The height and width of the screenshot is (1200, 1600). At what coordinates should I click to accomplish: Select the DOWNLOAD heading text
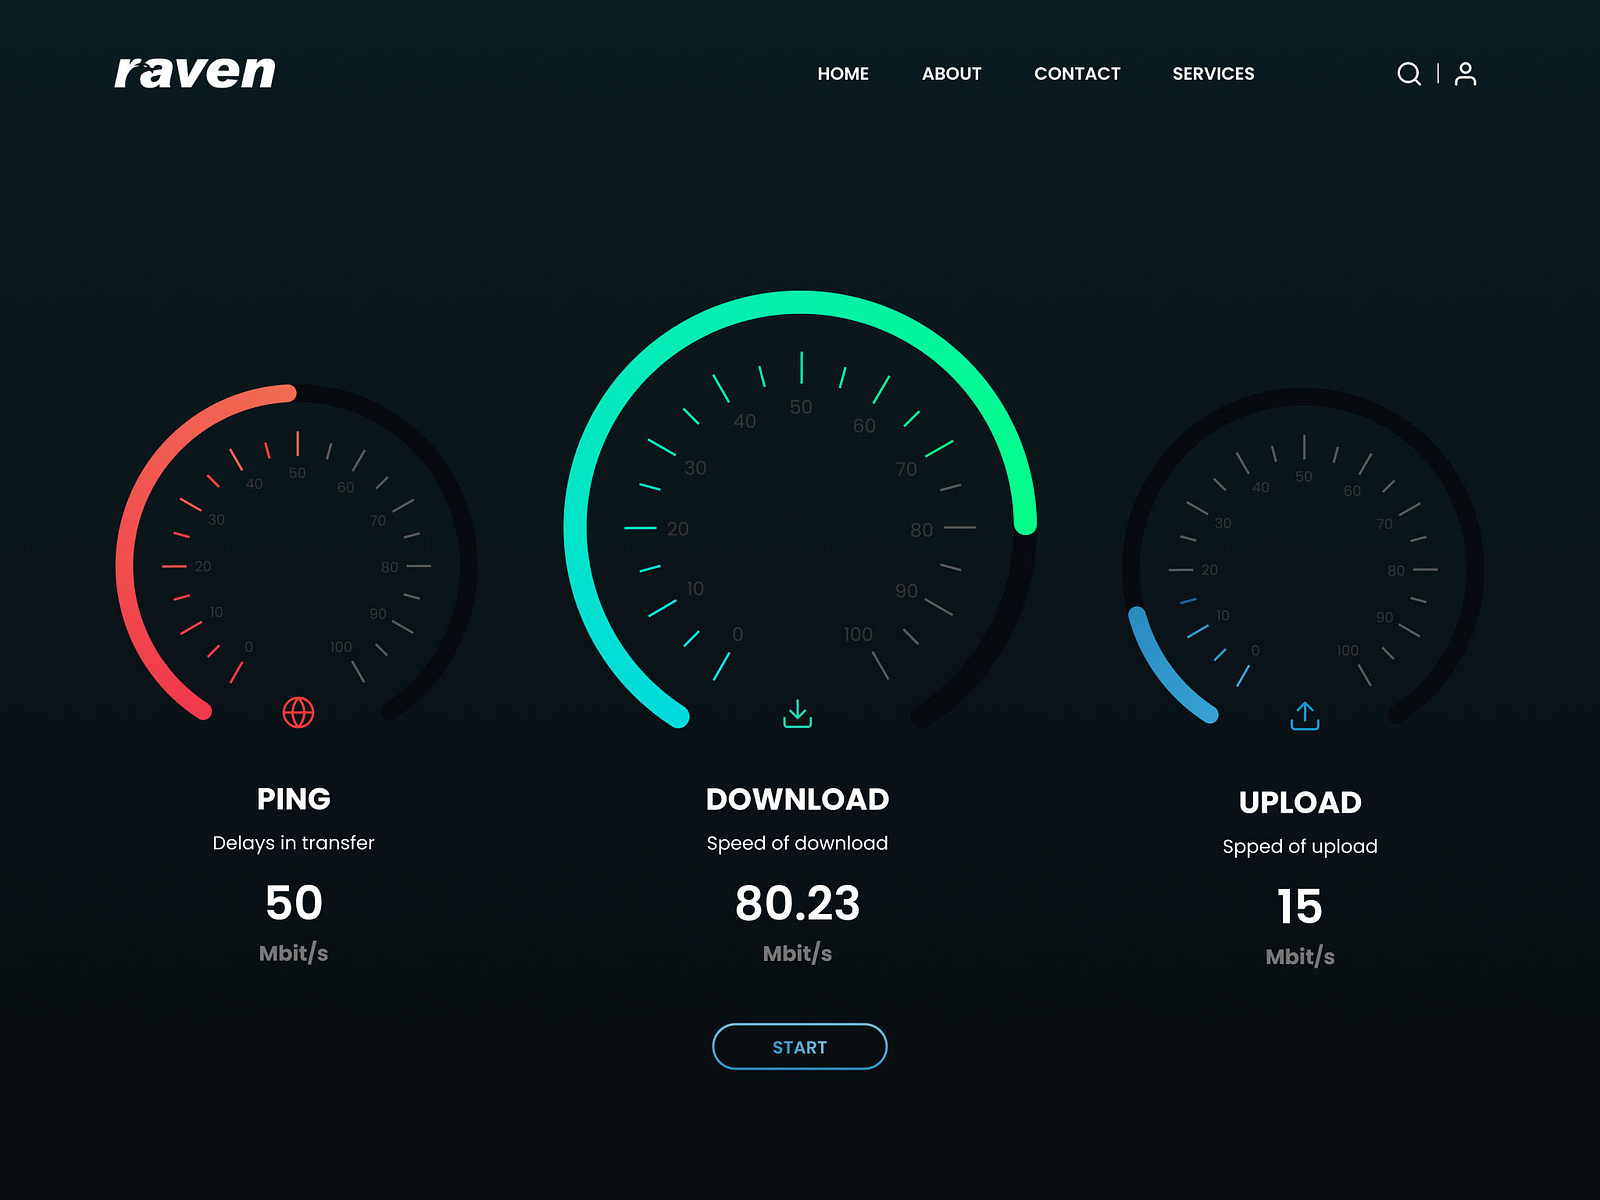click(x=798, y=798)
